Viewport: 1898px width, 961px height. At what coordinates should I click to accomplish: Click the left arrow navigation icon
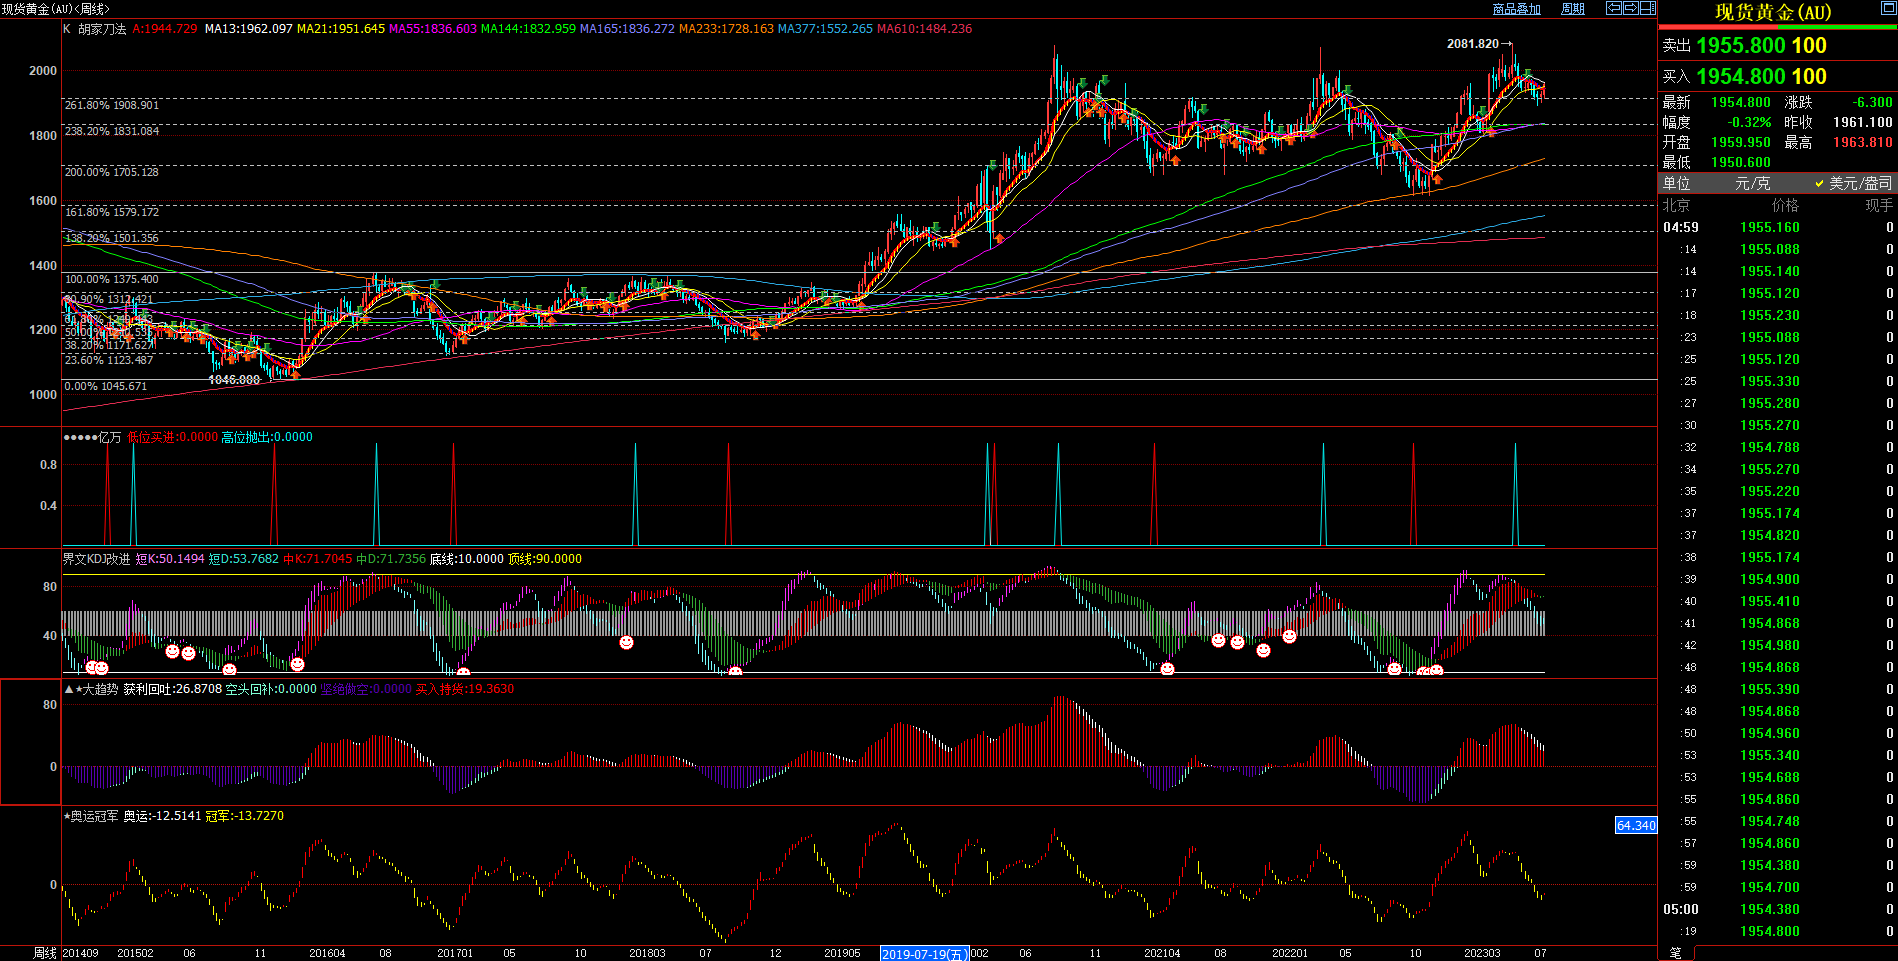tap(1614, 8)
